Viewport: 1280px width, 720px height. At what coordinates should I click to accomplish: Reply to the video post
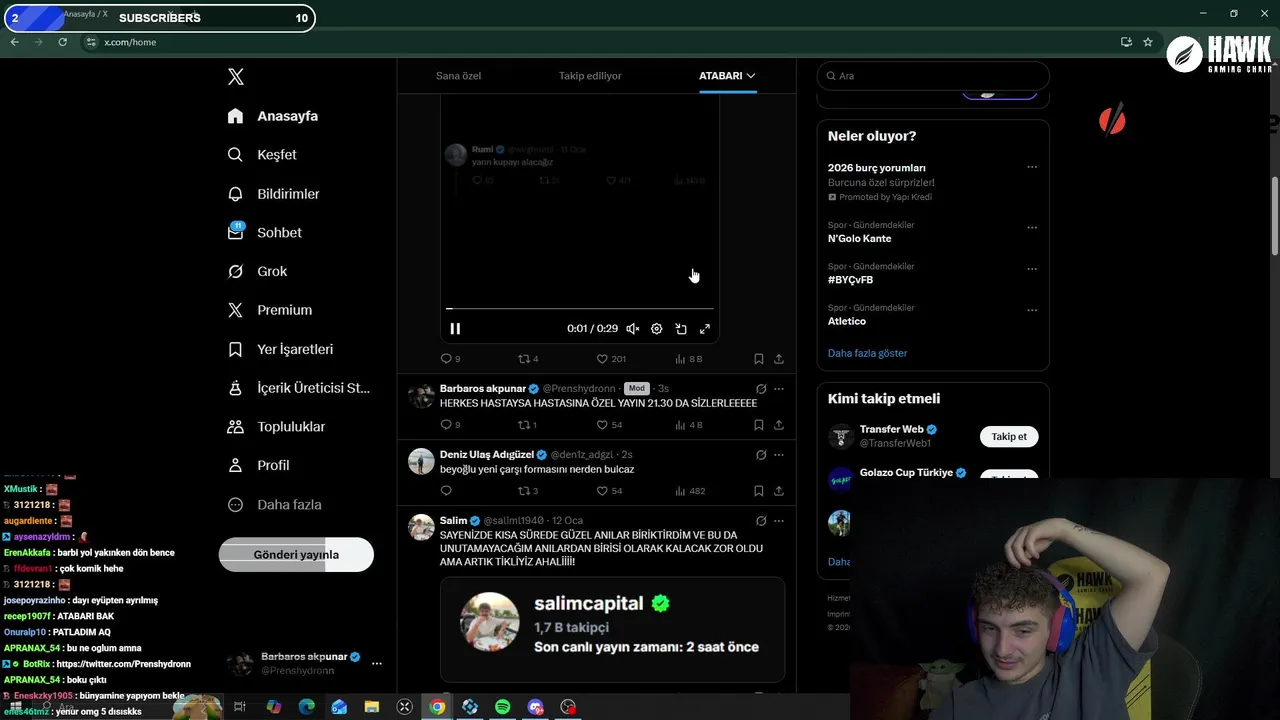(x=450, y=359)
